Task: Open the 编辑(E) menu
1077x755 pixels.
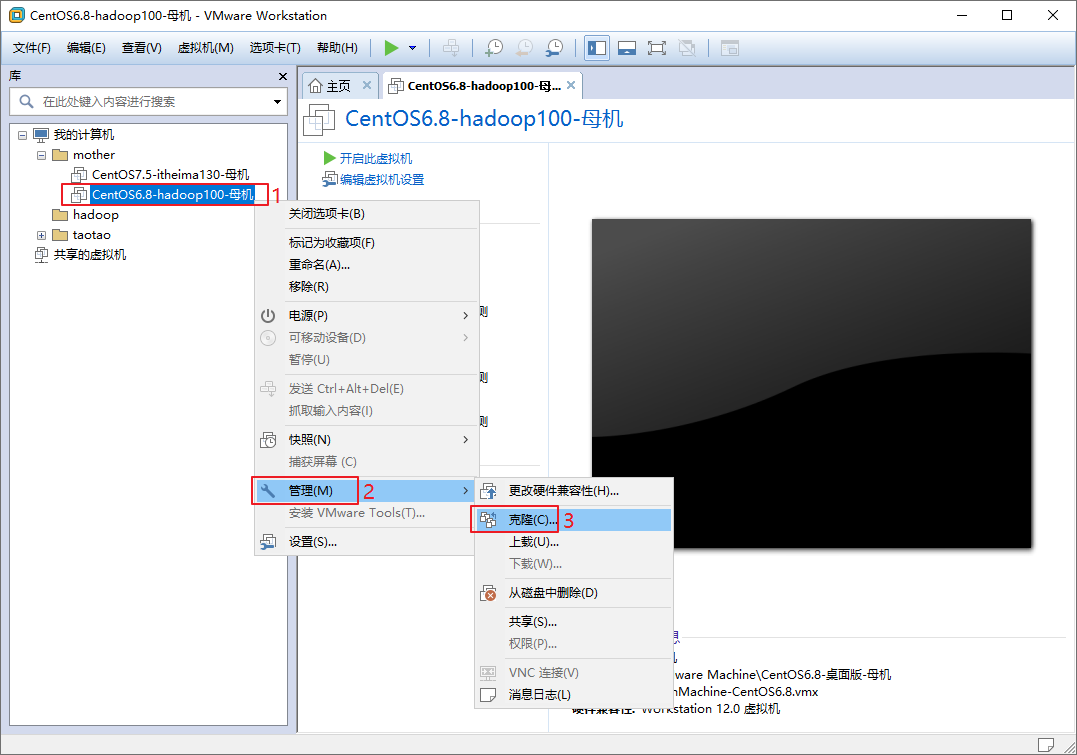Action: pyautogui.click(x=86, y=47)
